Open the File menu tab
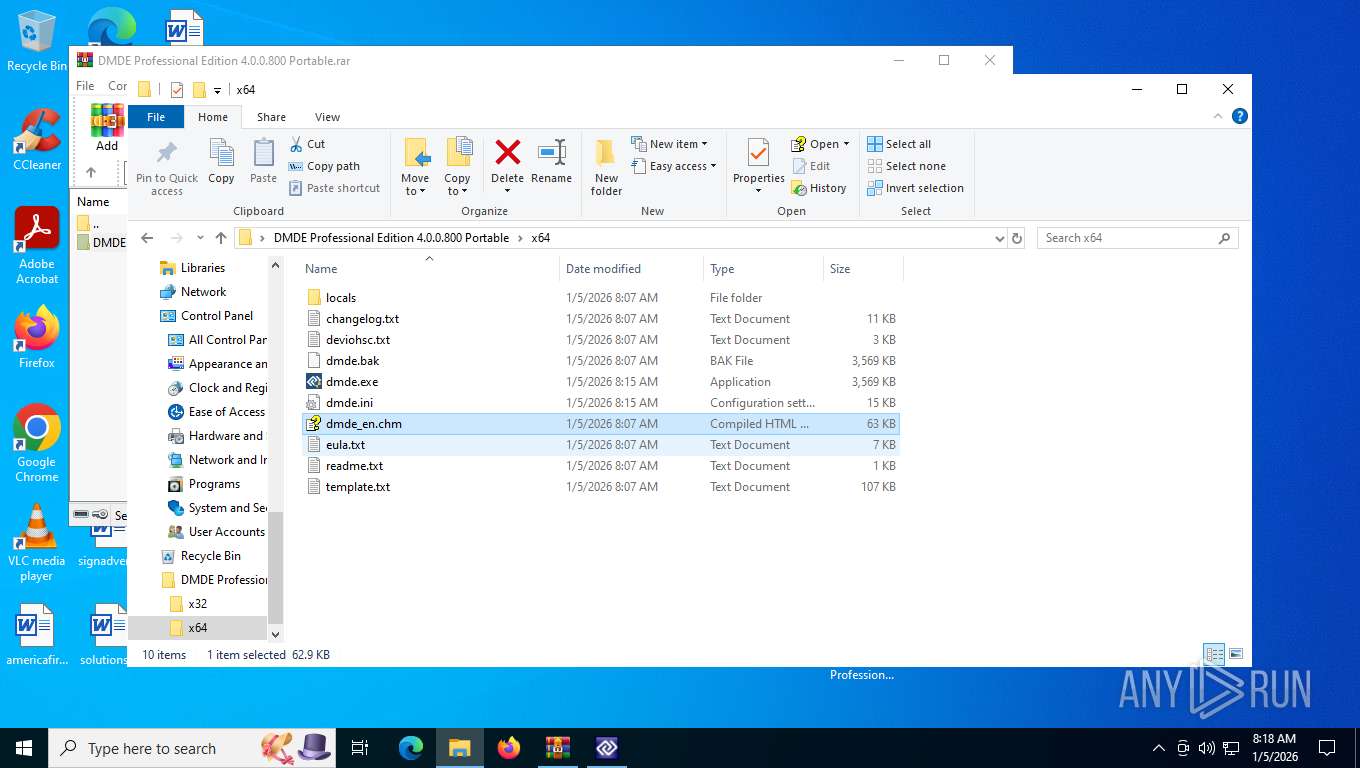 (x=156, y=117)
